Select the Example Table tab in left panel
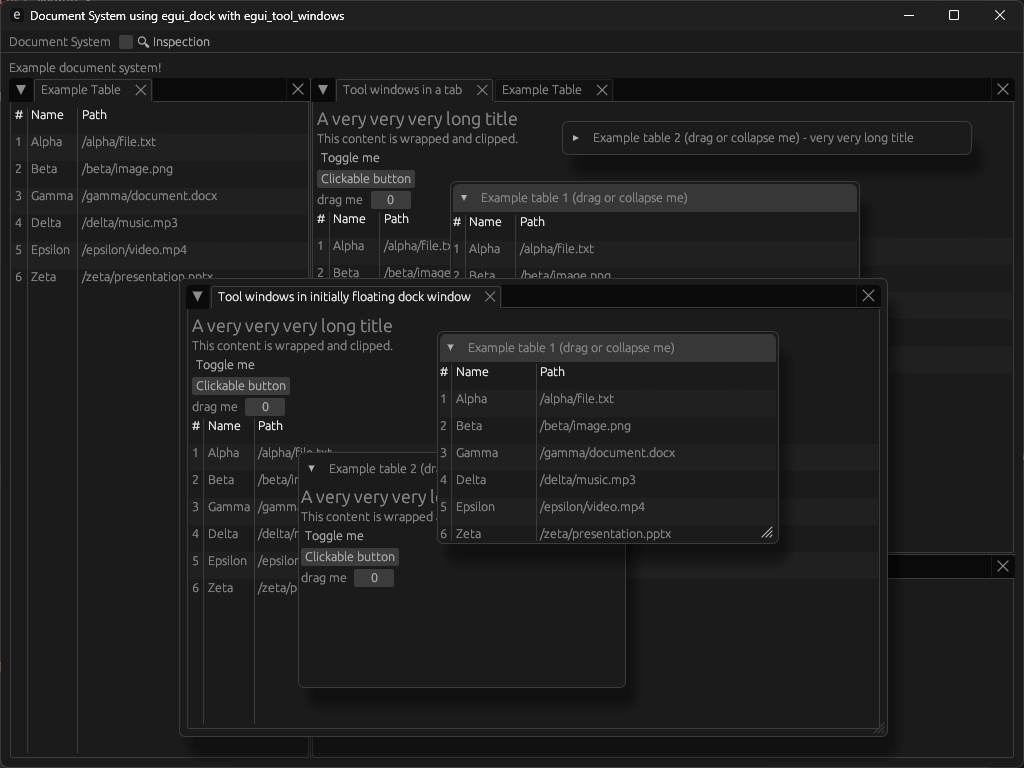Screen dimensions: 1024x768 coord(81,90)
